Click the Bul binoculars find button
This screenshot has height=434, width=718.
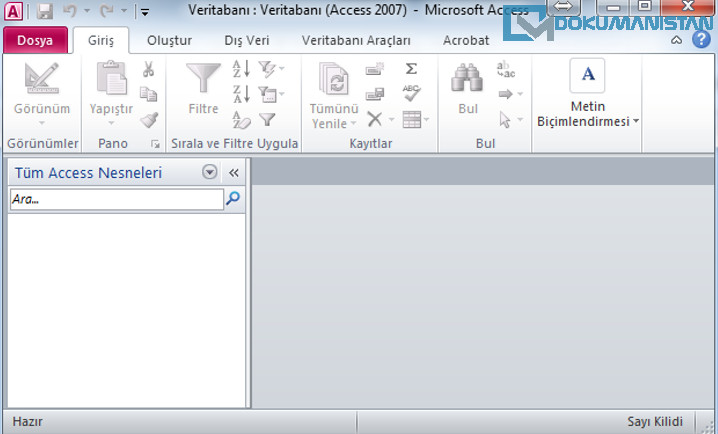tap(468, 88)
